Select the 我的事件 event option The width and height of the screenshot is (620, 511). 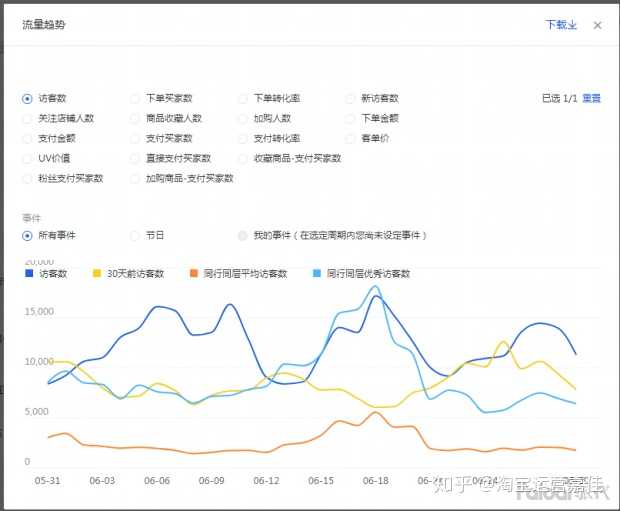243,236
